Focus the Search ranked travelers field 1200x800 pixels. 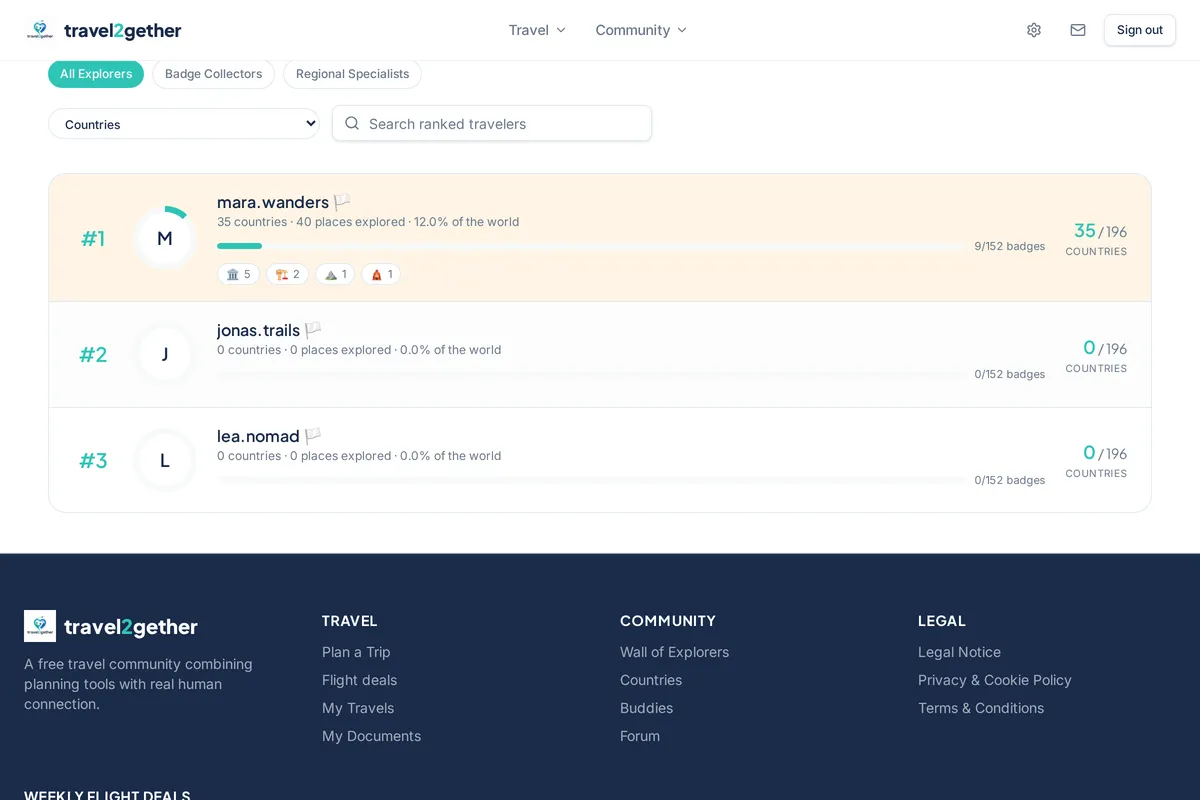[x=492, y=123]
